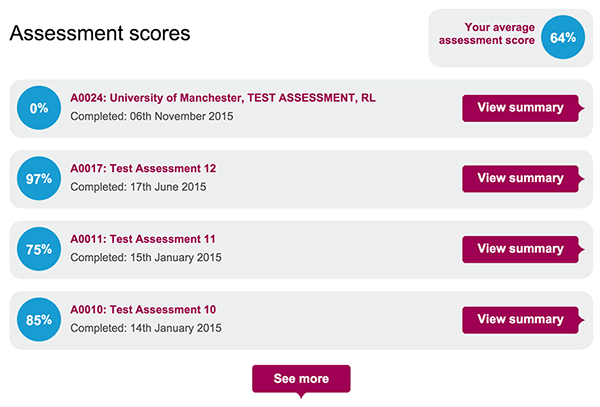Select the A0011 Test Assessment 11 title
Viewport: 600px width, 407px height.
(x=143, y=239)
